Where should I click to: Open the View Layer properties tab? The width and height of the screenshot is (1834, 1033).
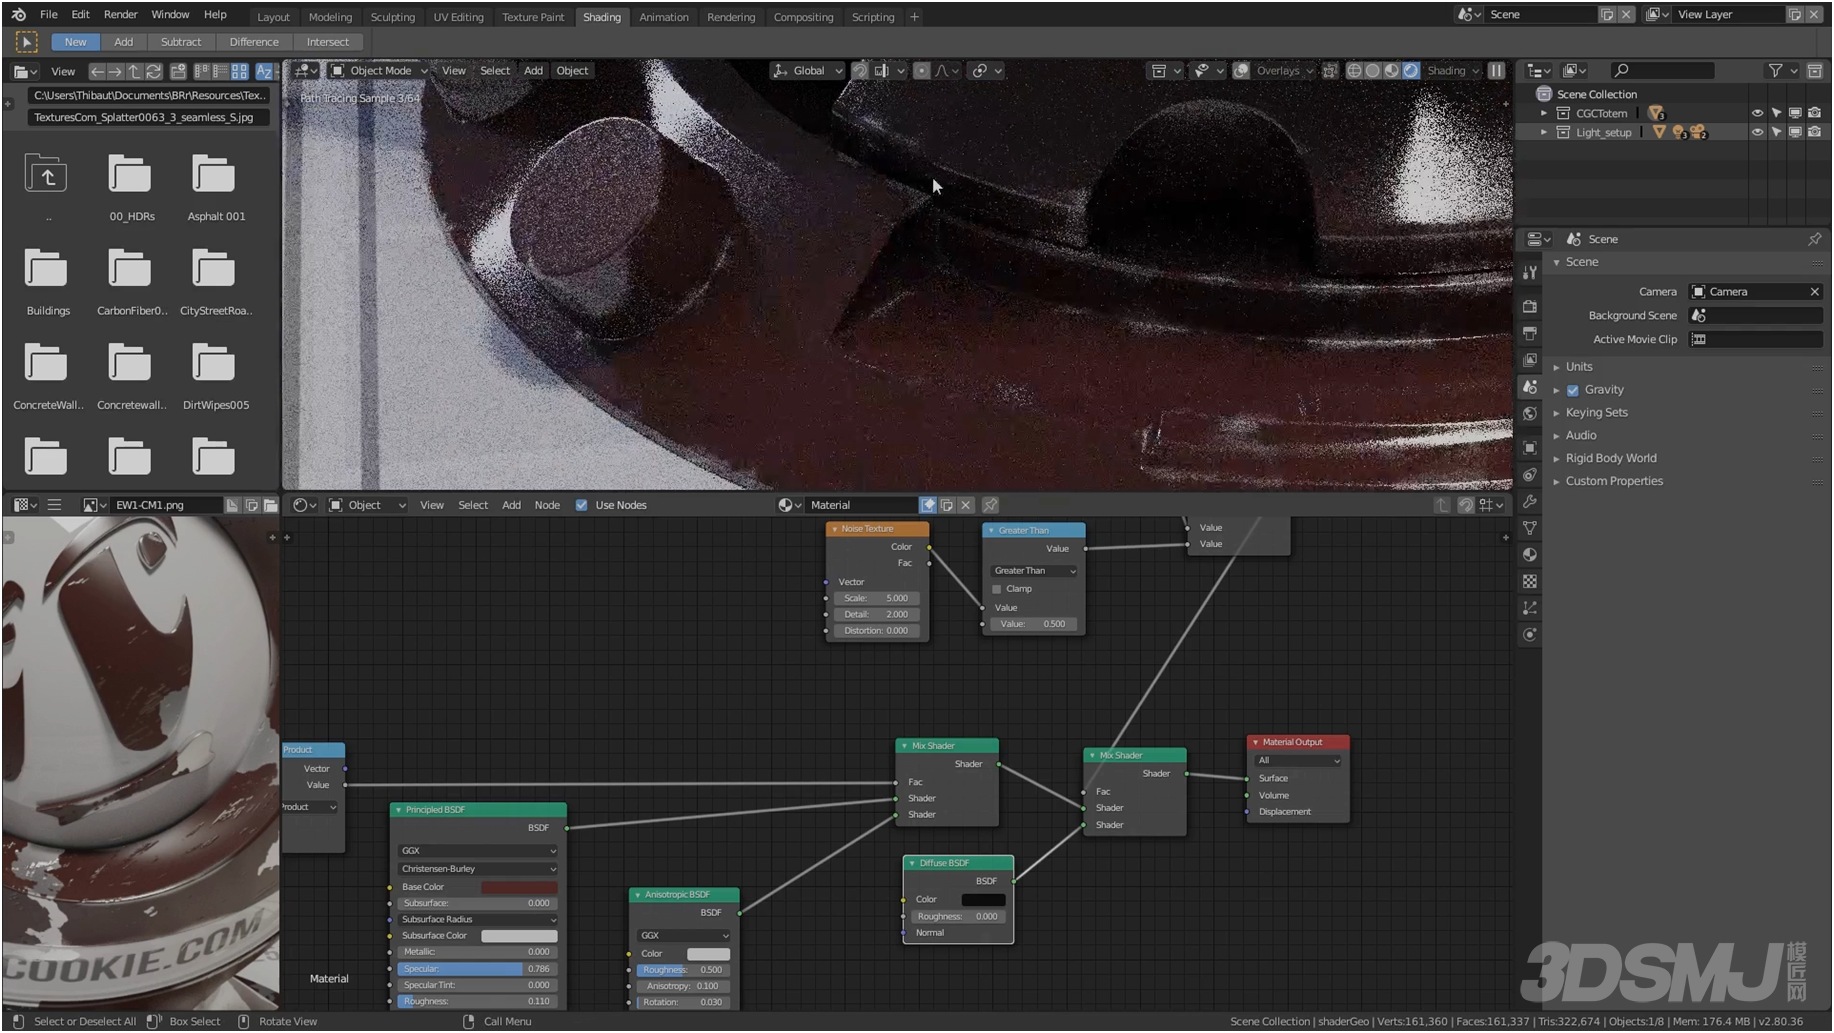point(1529,360)
